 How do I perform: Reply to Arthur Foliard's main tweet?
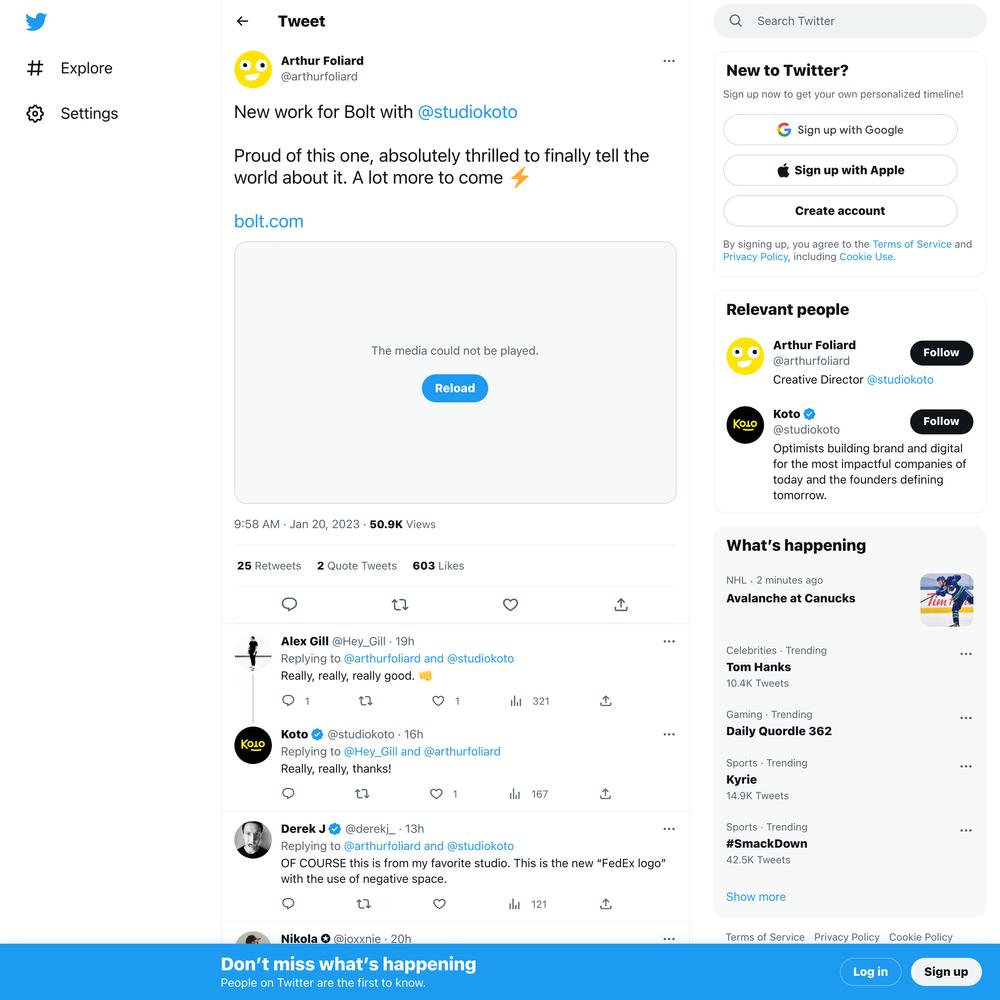point(289,604)
